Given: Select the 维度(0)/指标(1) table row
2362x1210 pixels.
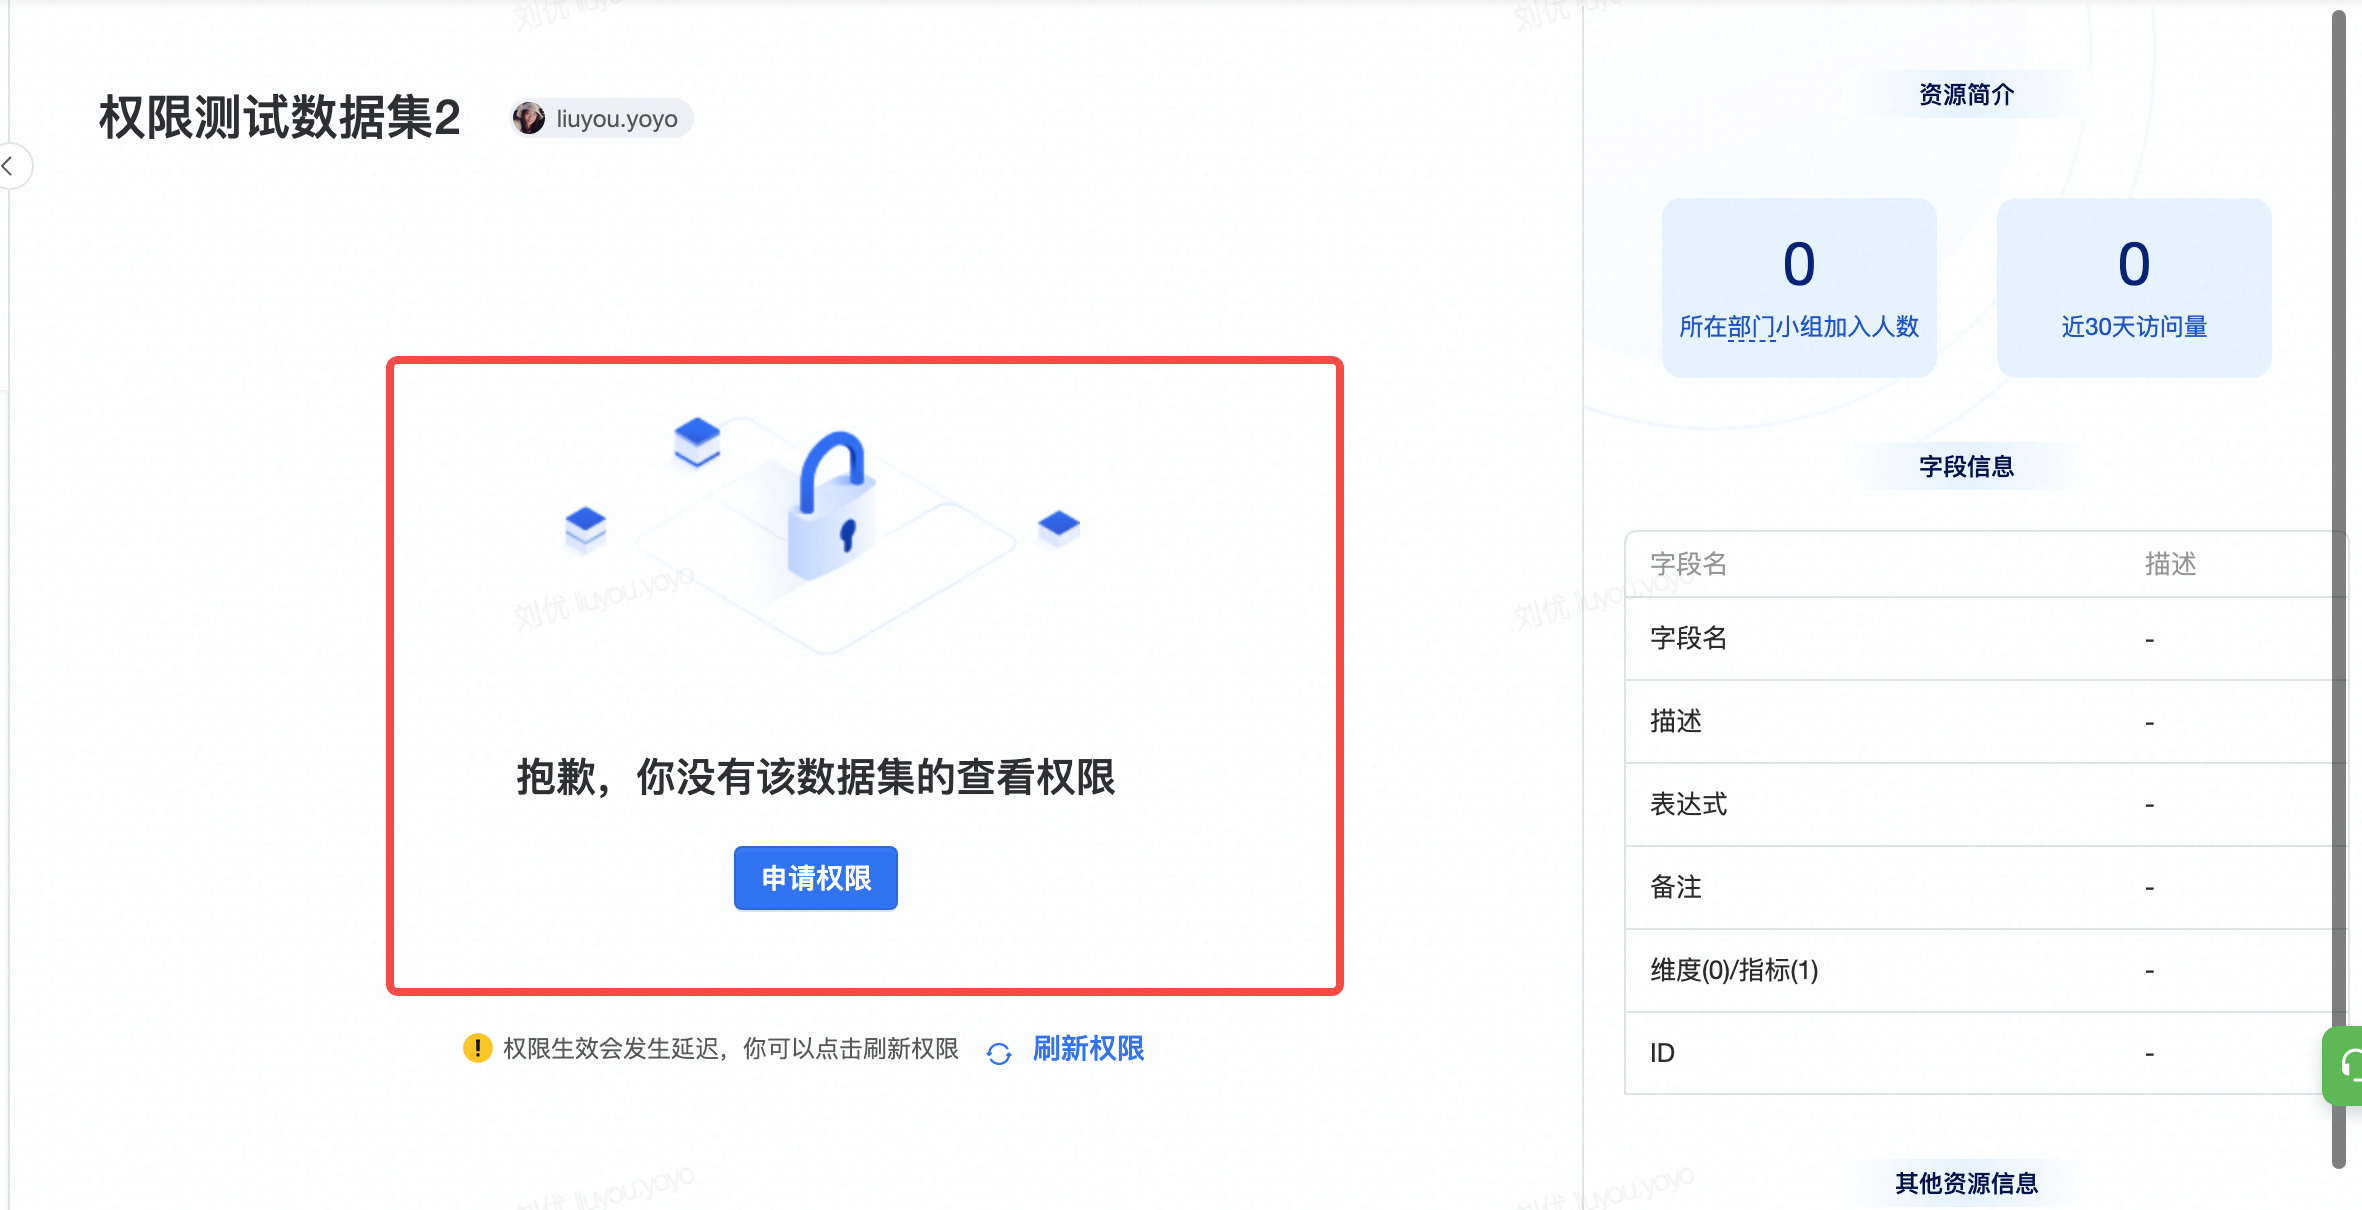Looking at the screenshot, I should coord(1986,971).
